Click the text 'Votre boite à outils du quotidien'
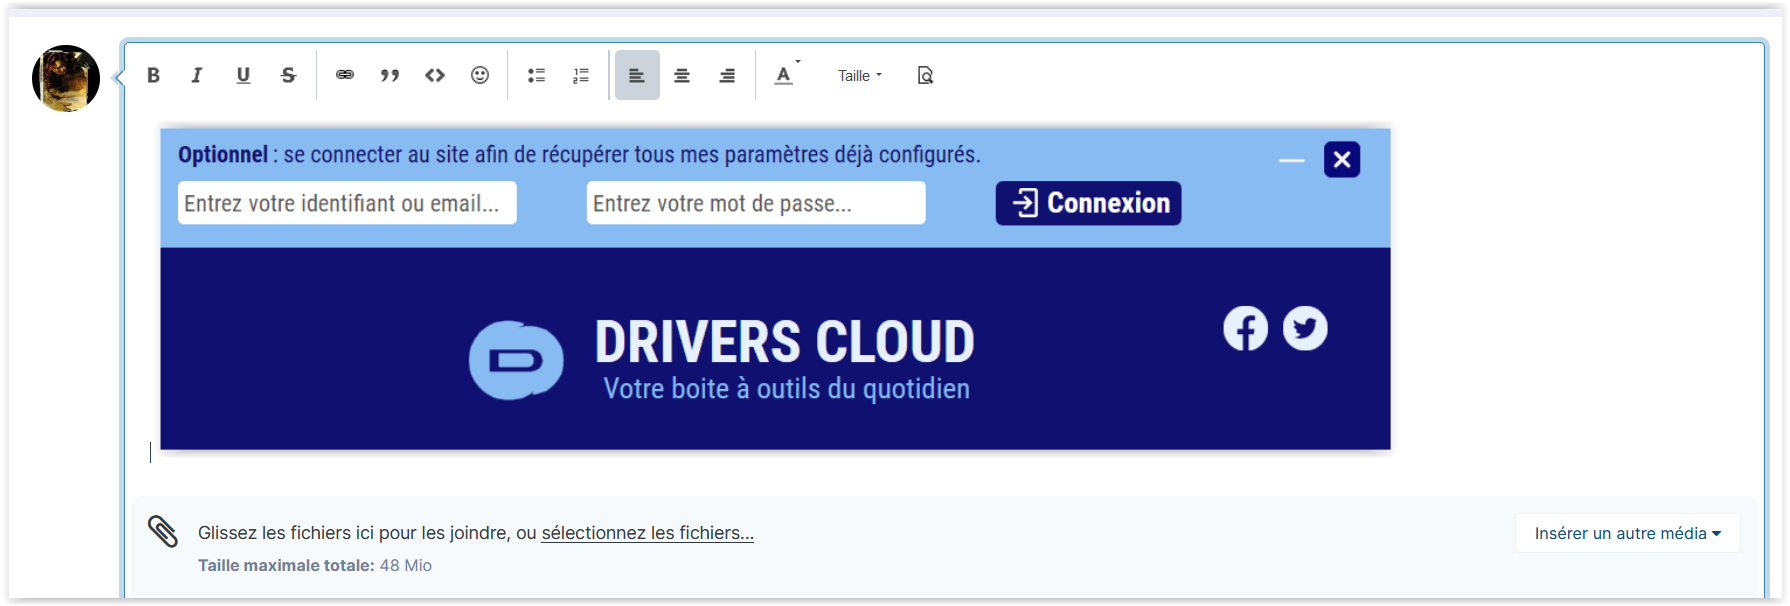Image resolution: width=1790 pixels, height=606 pixels. 787,389
